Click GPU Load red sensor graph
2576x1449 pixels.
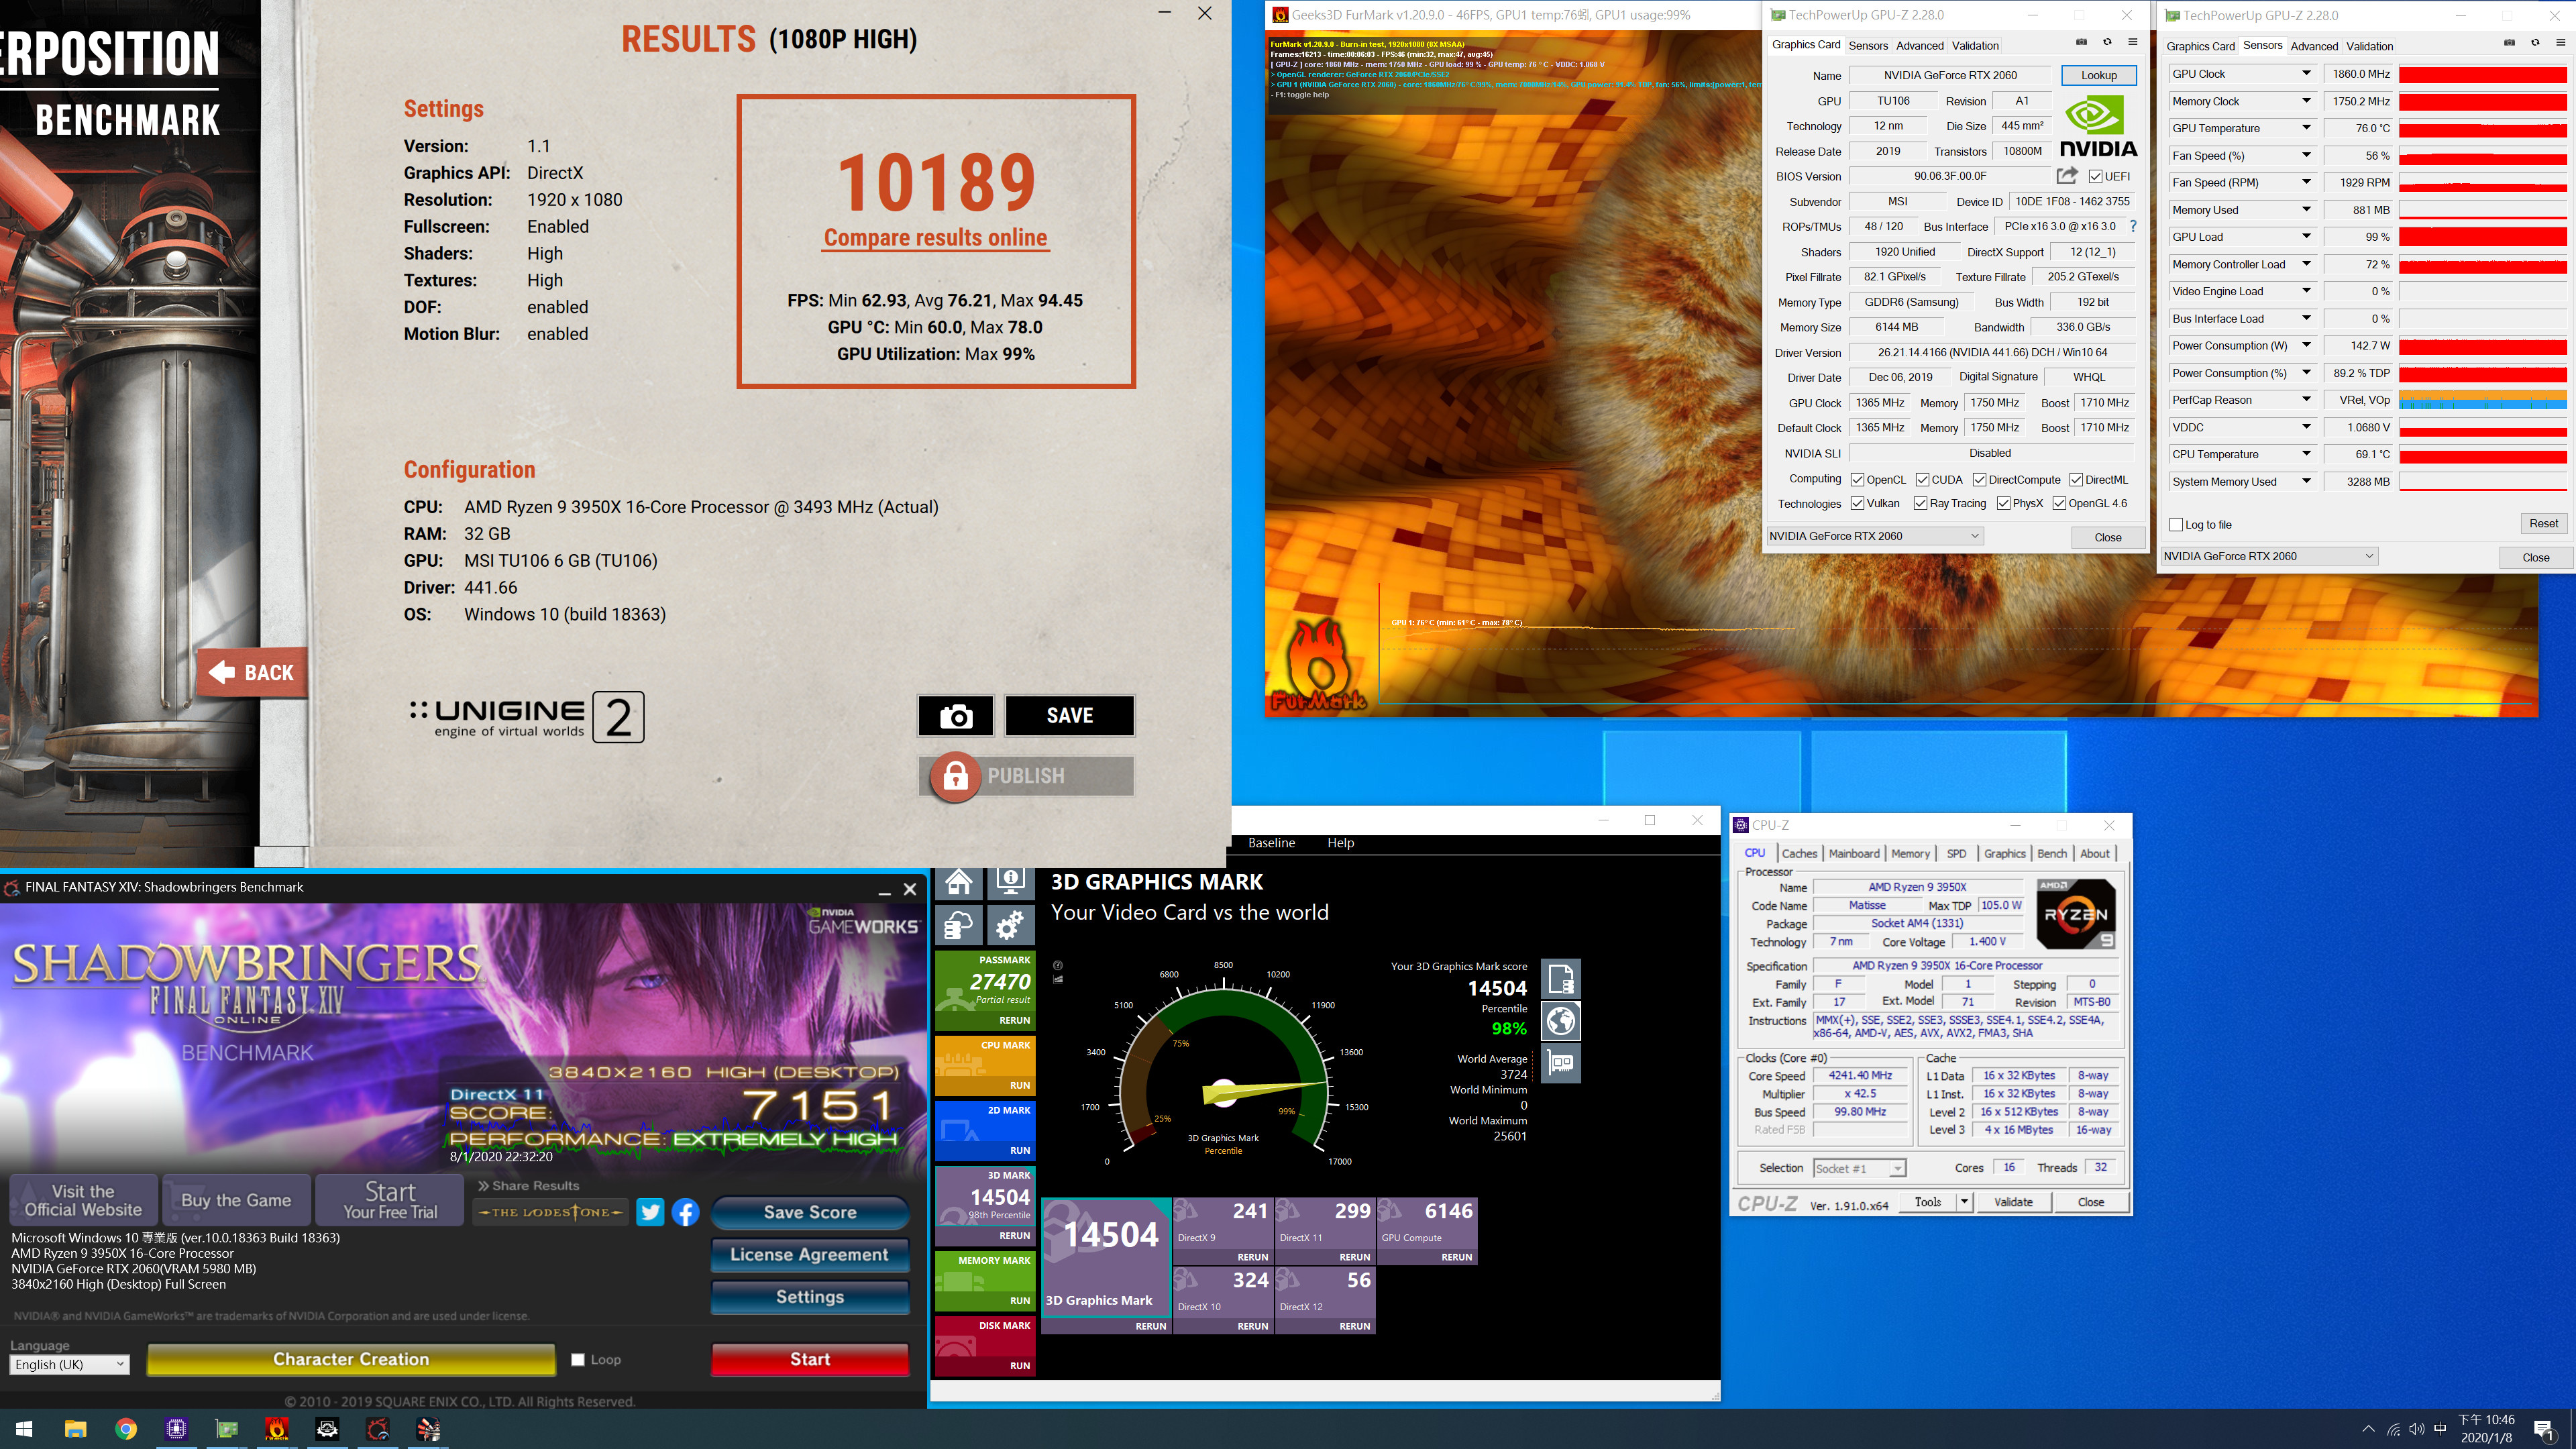click(2483, 237)
